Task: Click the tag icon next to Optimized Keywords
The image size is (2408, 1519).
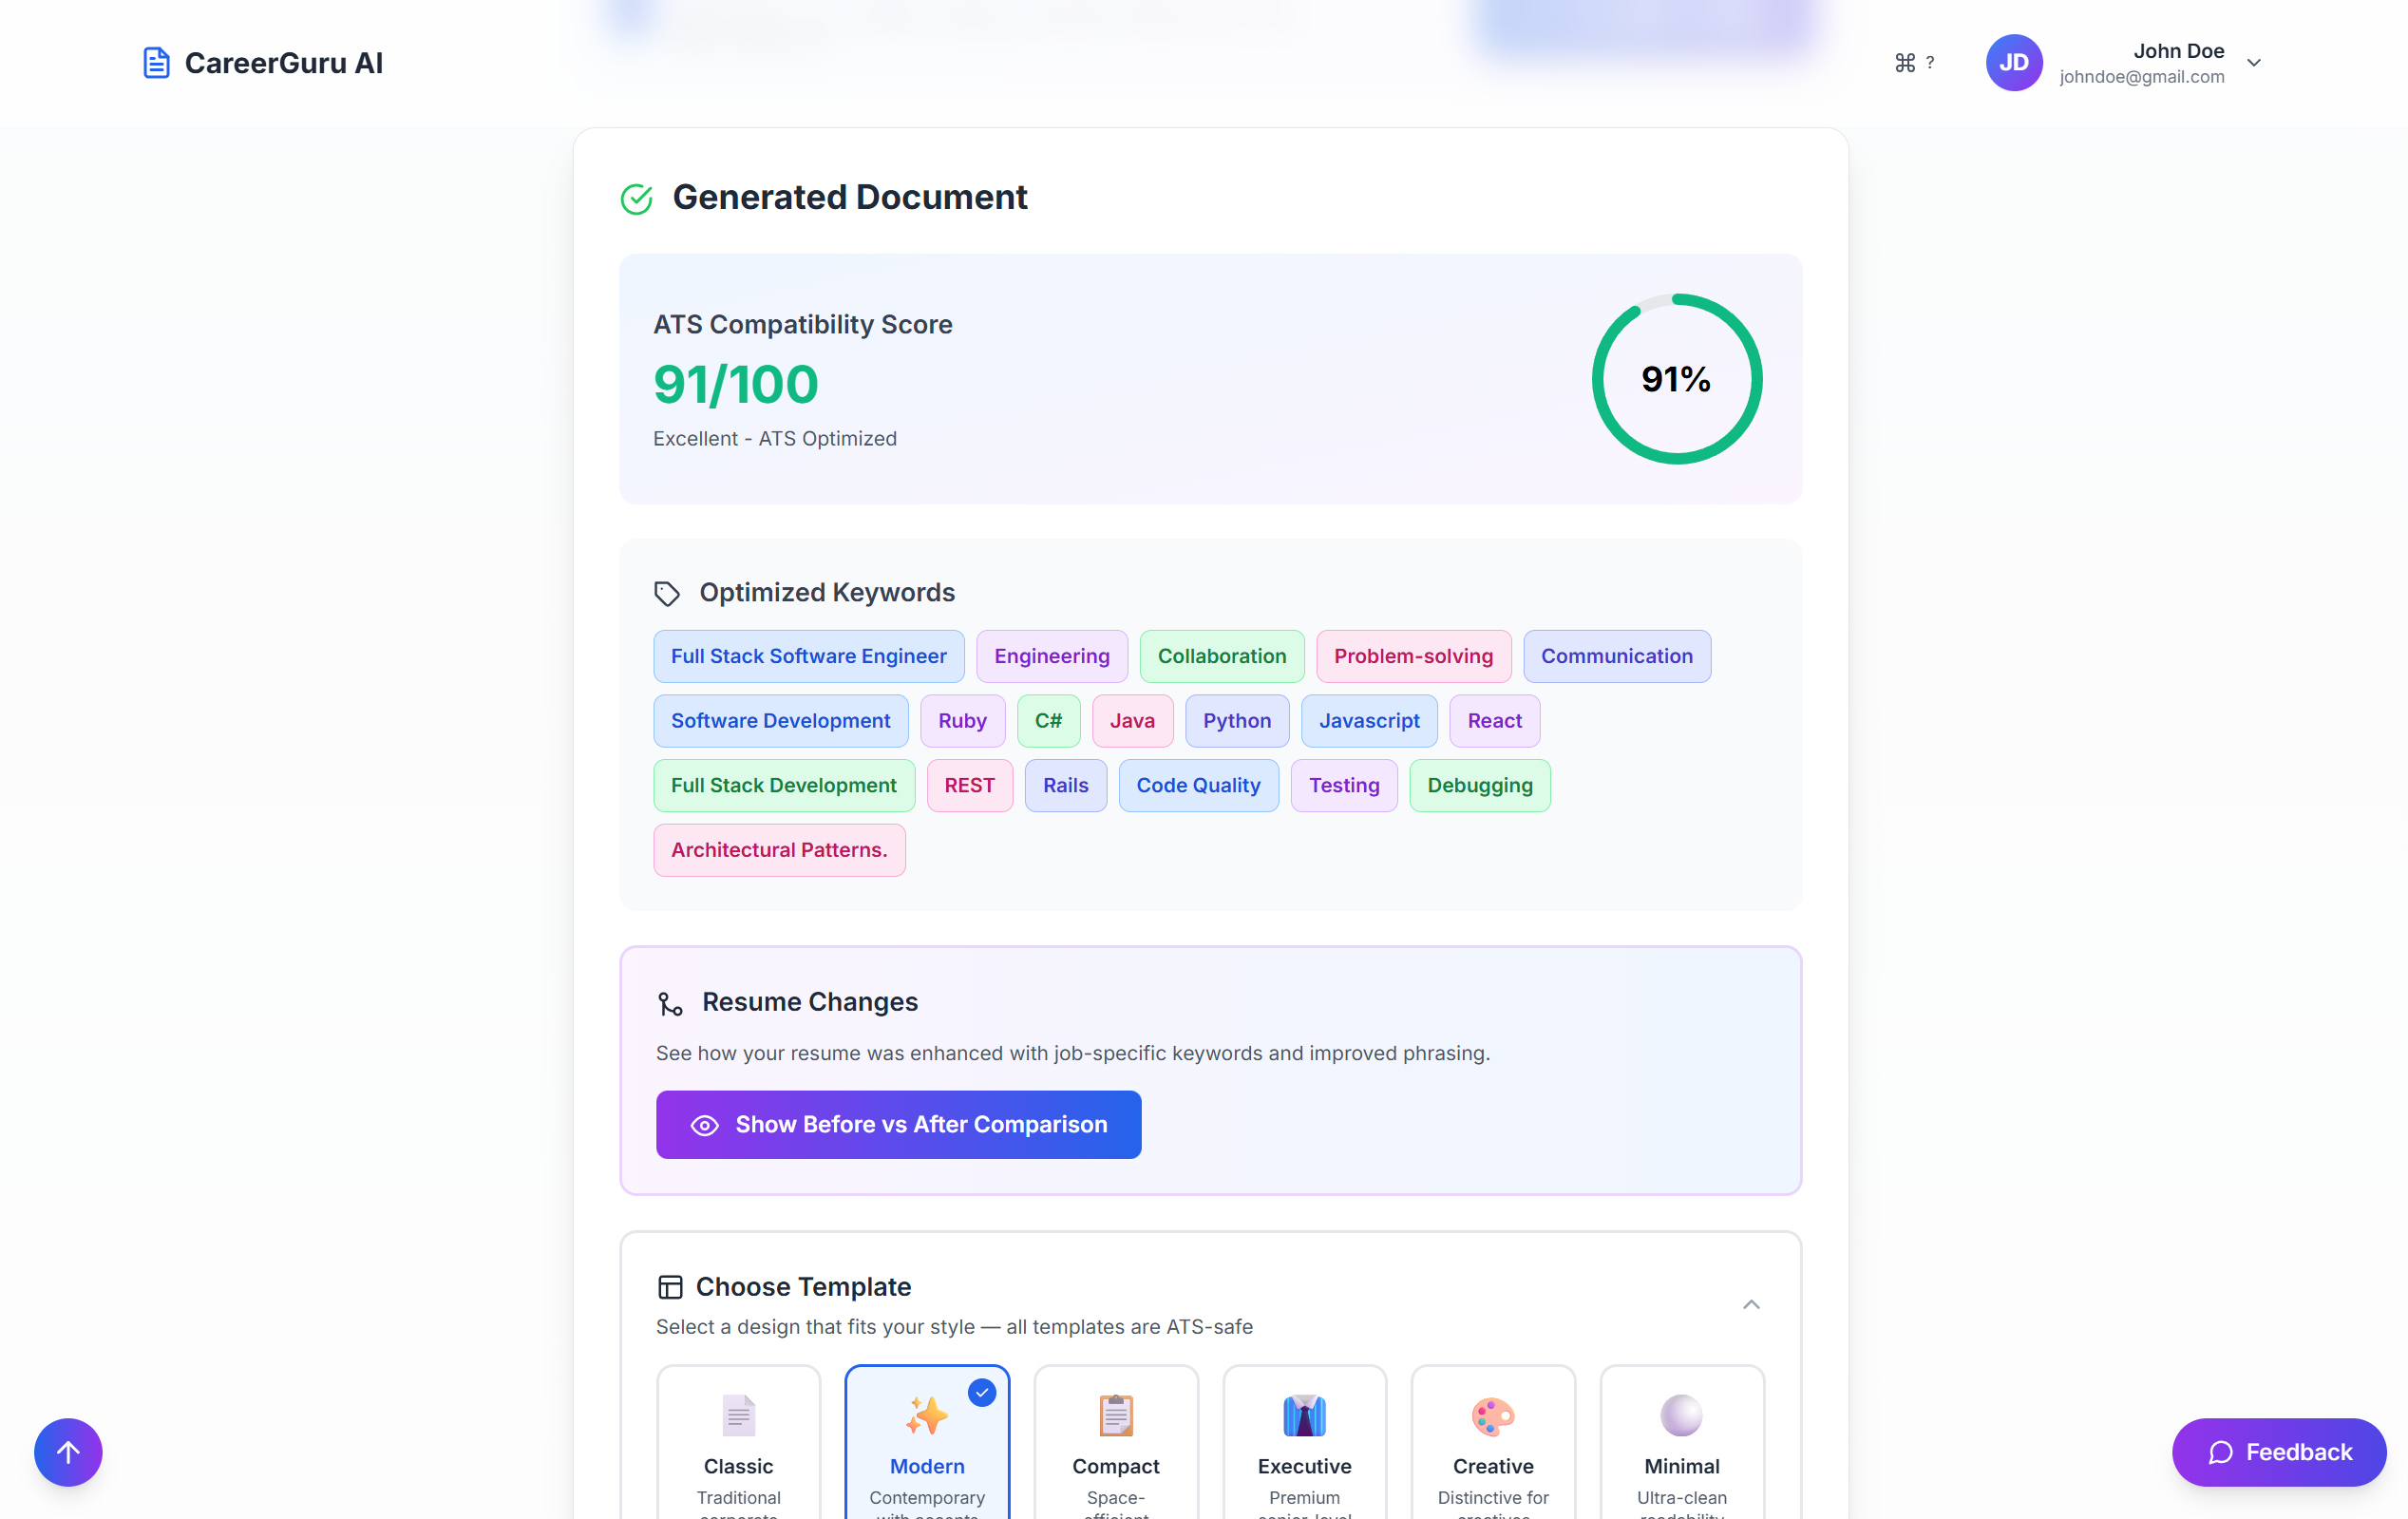Action: pyautogui.click(x=668, y=593)
